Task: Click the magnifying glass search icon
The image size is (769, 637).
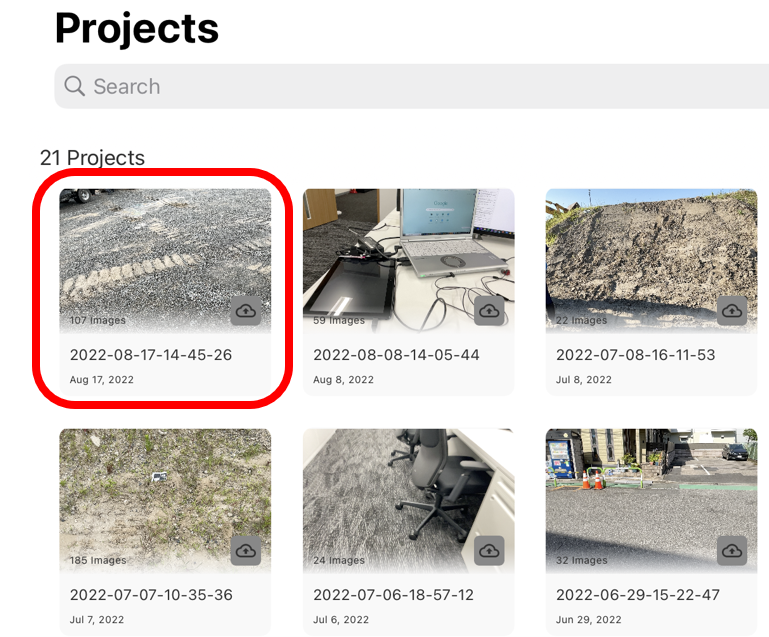Action: click(x=75, y=86)
